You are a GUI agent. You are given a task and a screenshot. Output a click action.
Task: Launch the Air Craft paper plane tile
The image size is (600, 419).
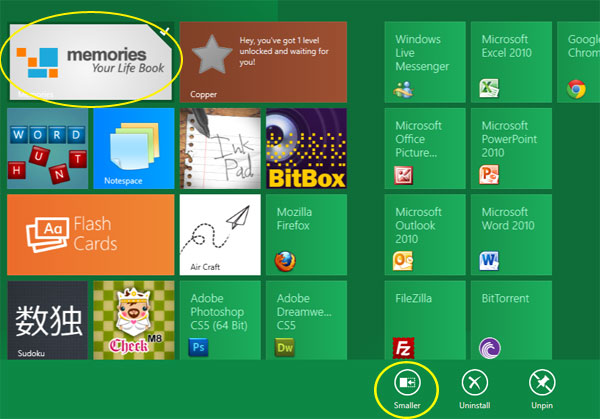point(220,234)
